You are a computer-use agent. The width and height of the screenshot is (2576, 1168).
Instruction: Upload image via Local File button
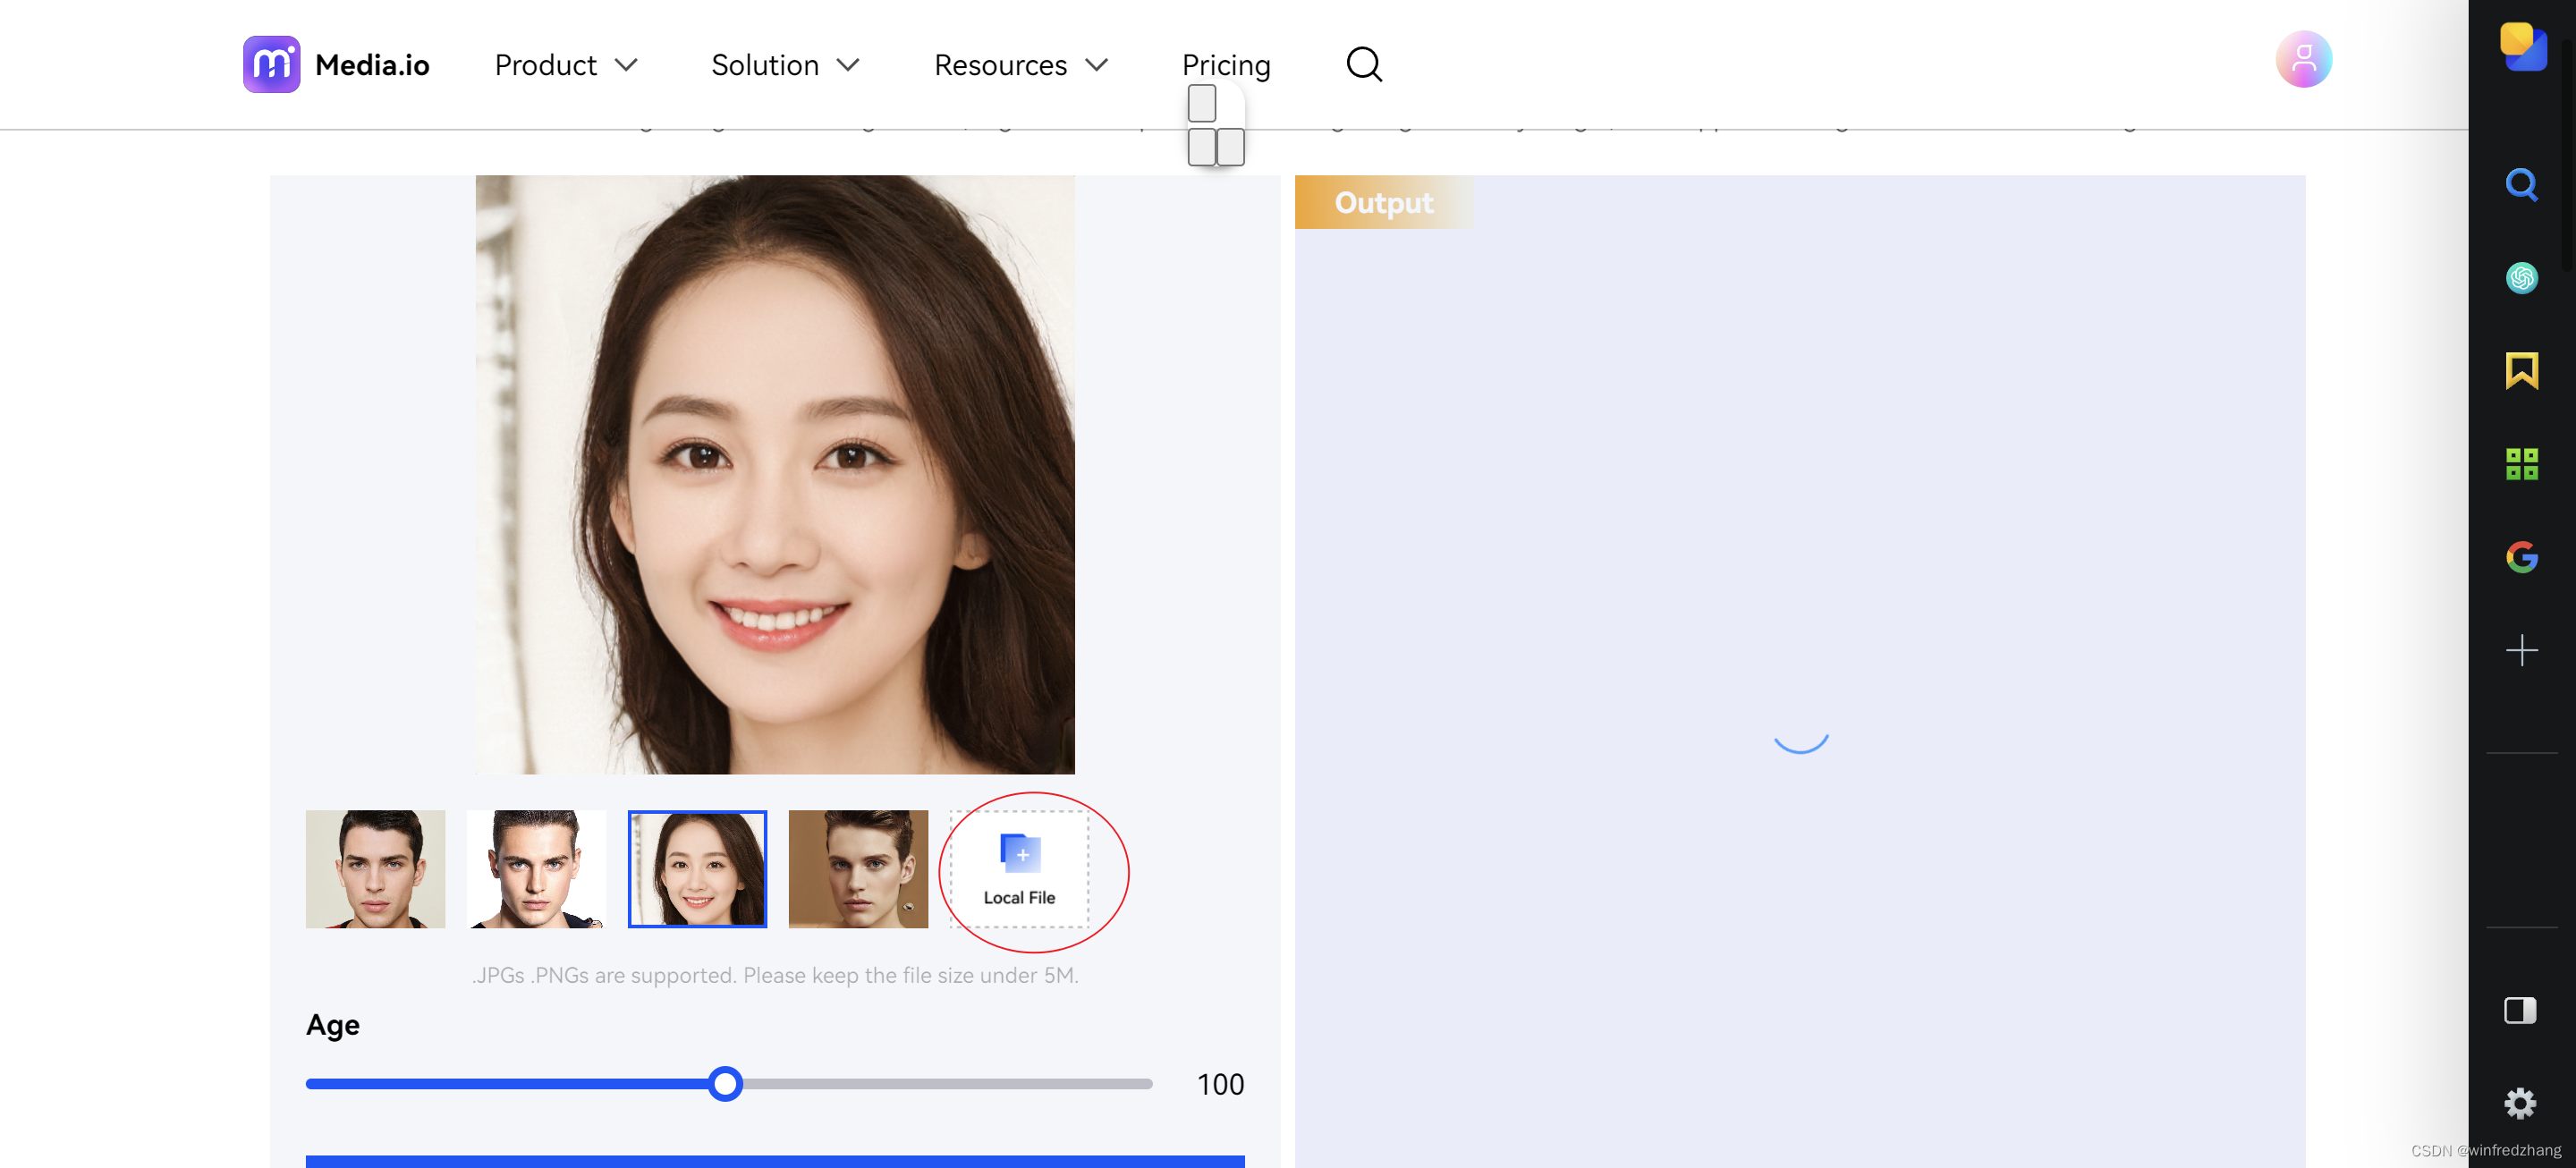1019,869
